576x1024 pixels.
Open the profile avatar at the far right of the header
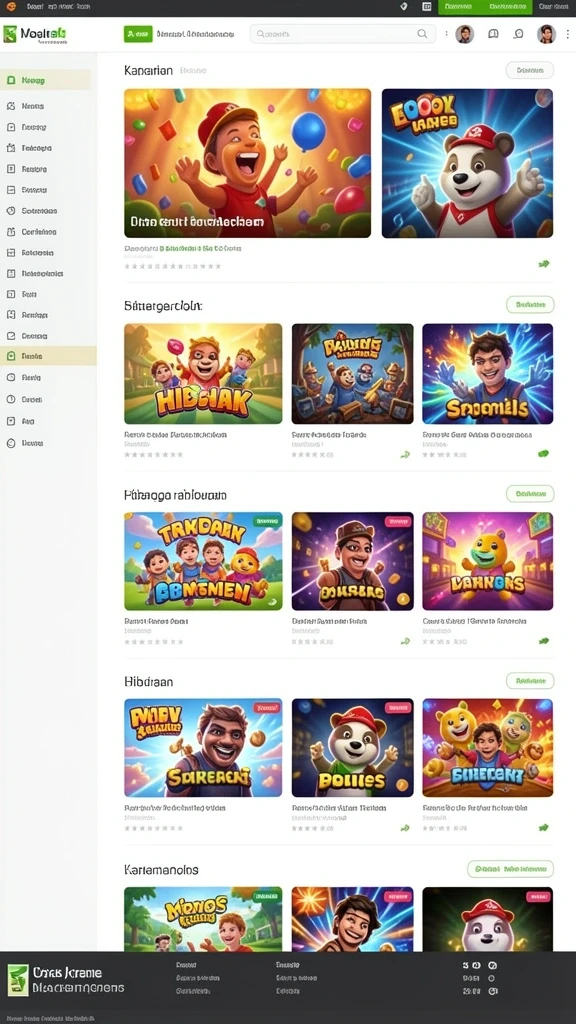(546, 34)
